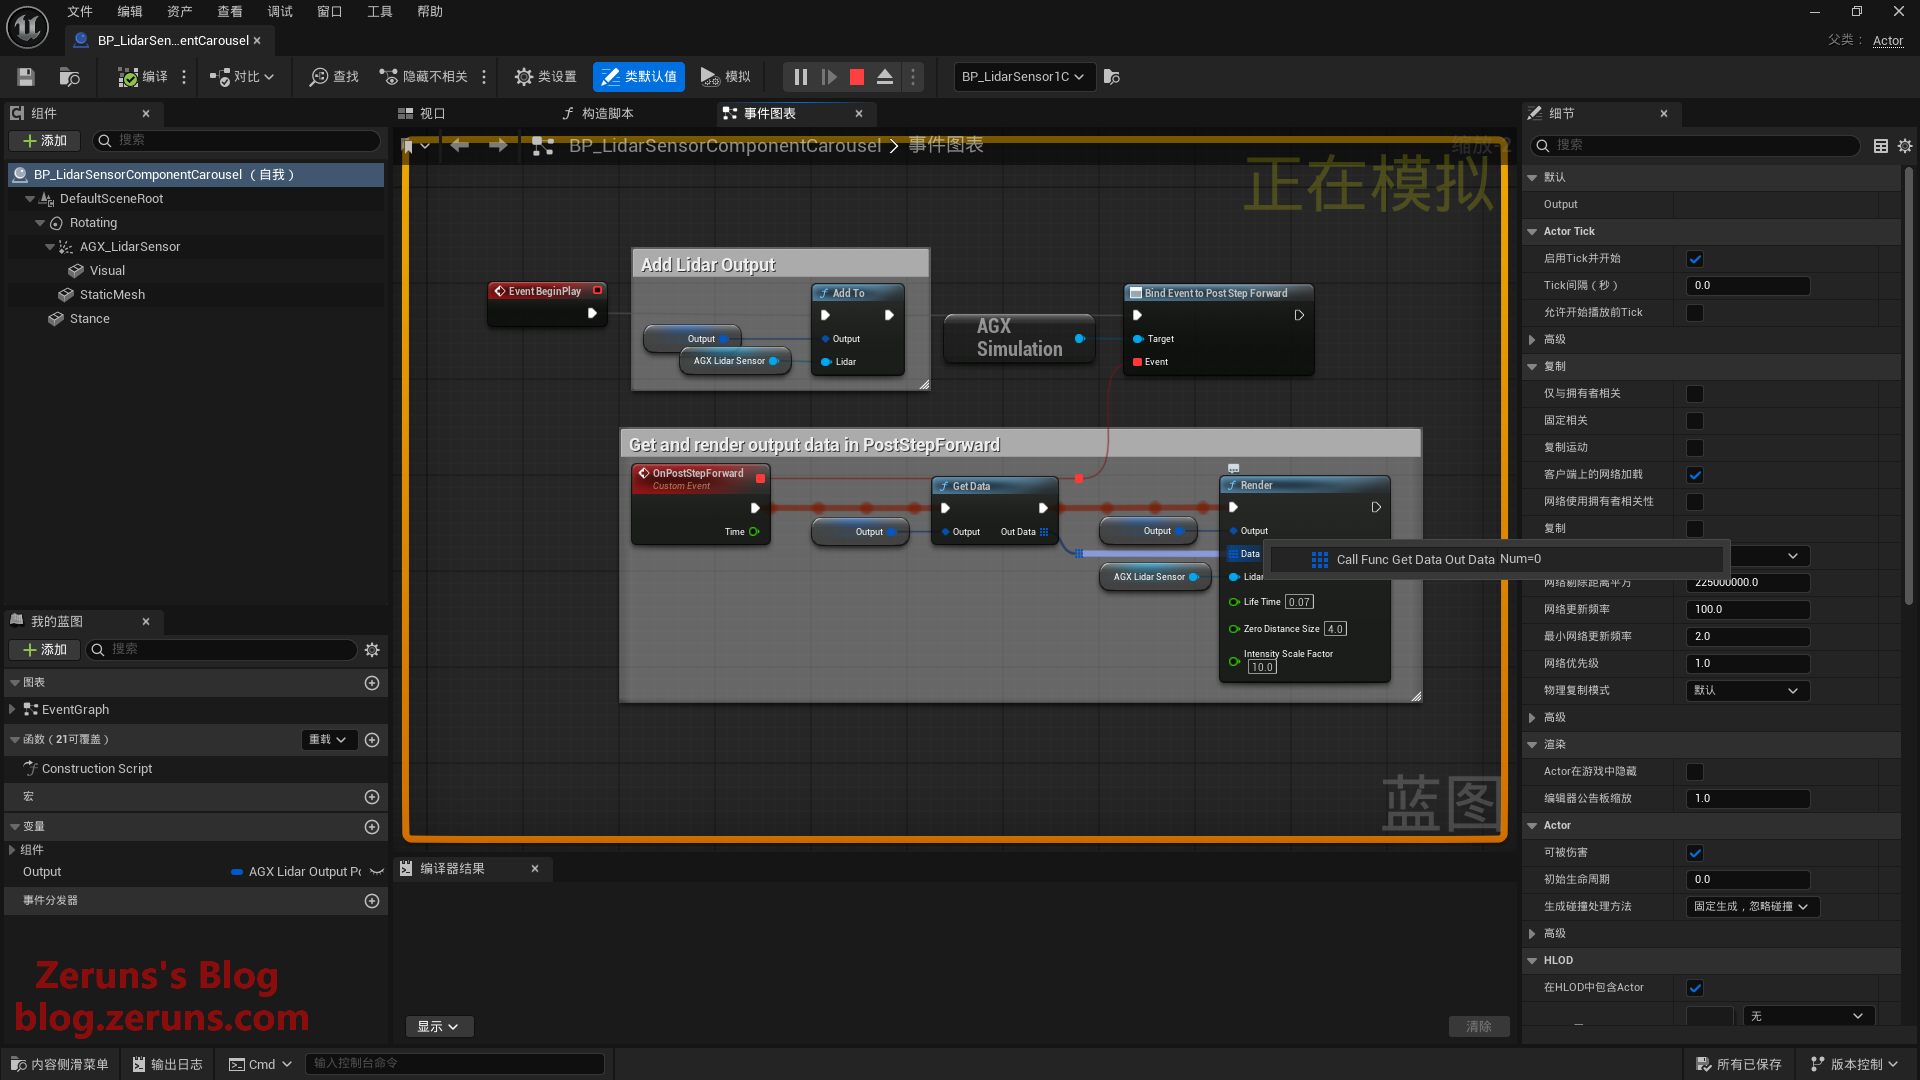The width and height of the screenshot is (1920, 1080).
Task: Open My Blueprint panel settings gear
Action: coord(372,650)
